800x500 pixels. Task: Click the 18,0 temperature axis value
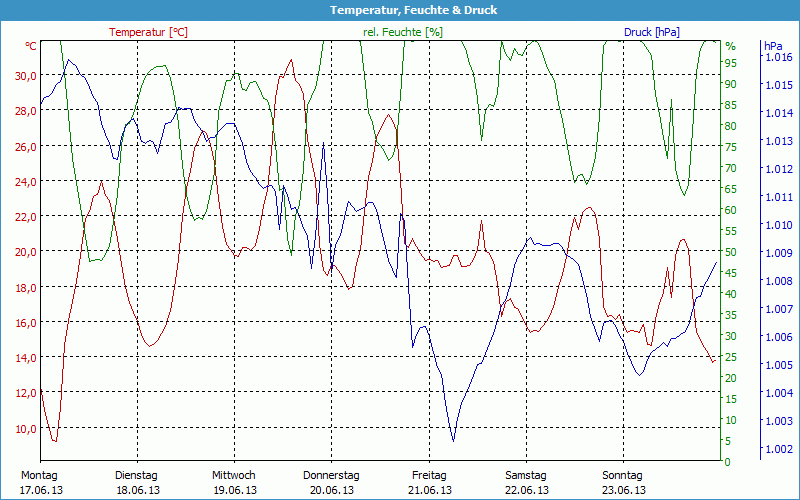pyautogui.click(x=26, y=287)
